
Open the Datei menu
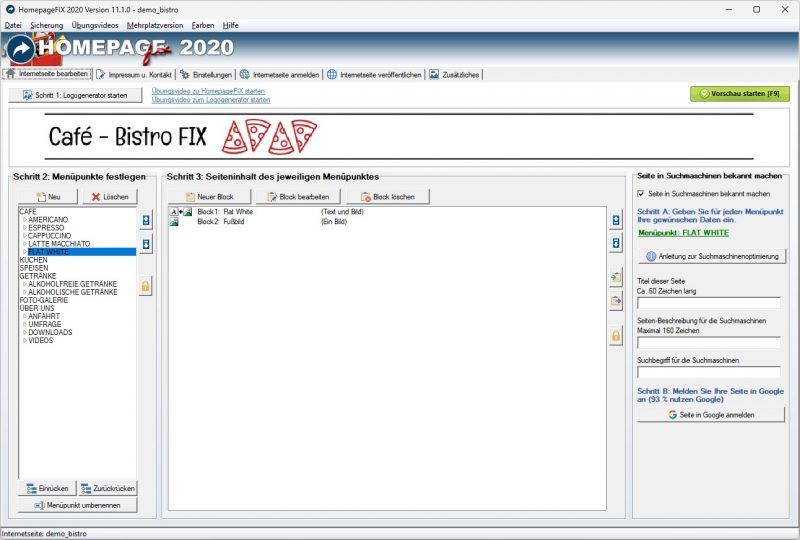13,25
